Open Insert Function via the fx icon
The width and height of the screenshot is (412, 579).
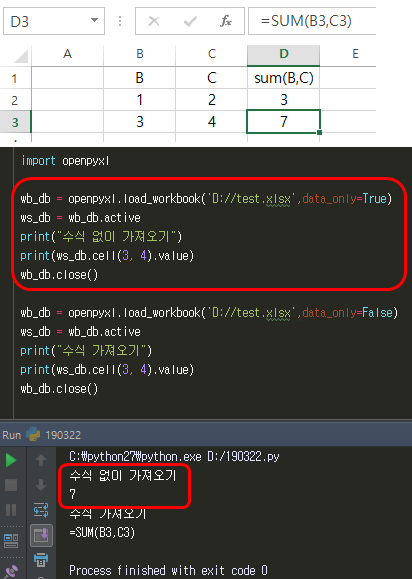coord(226,21)
